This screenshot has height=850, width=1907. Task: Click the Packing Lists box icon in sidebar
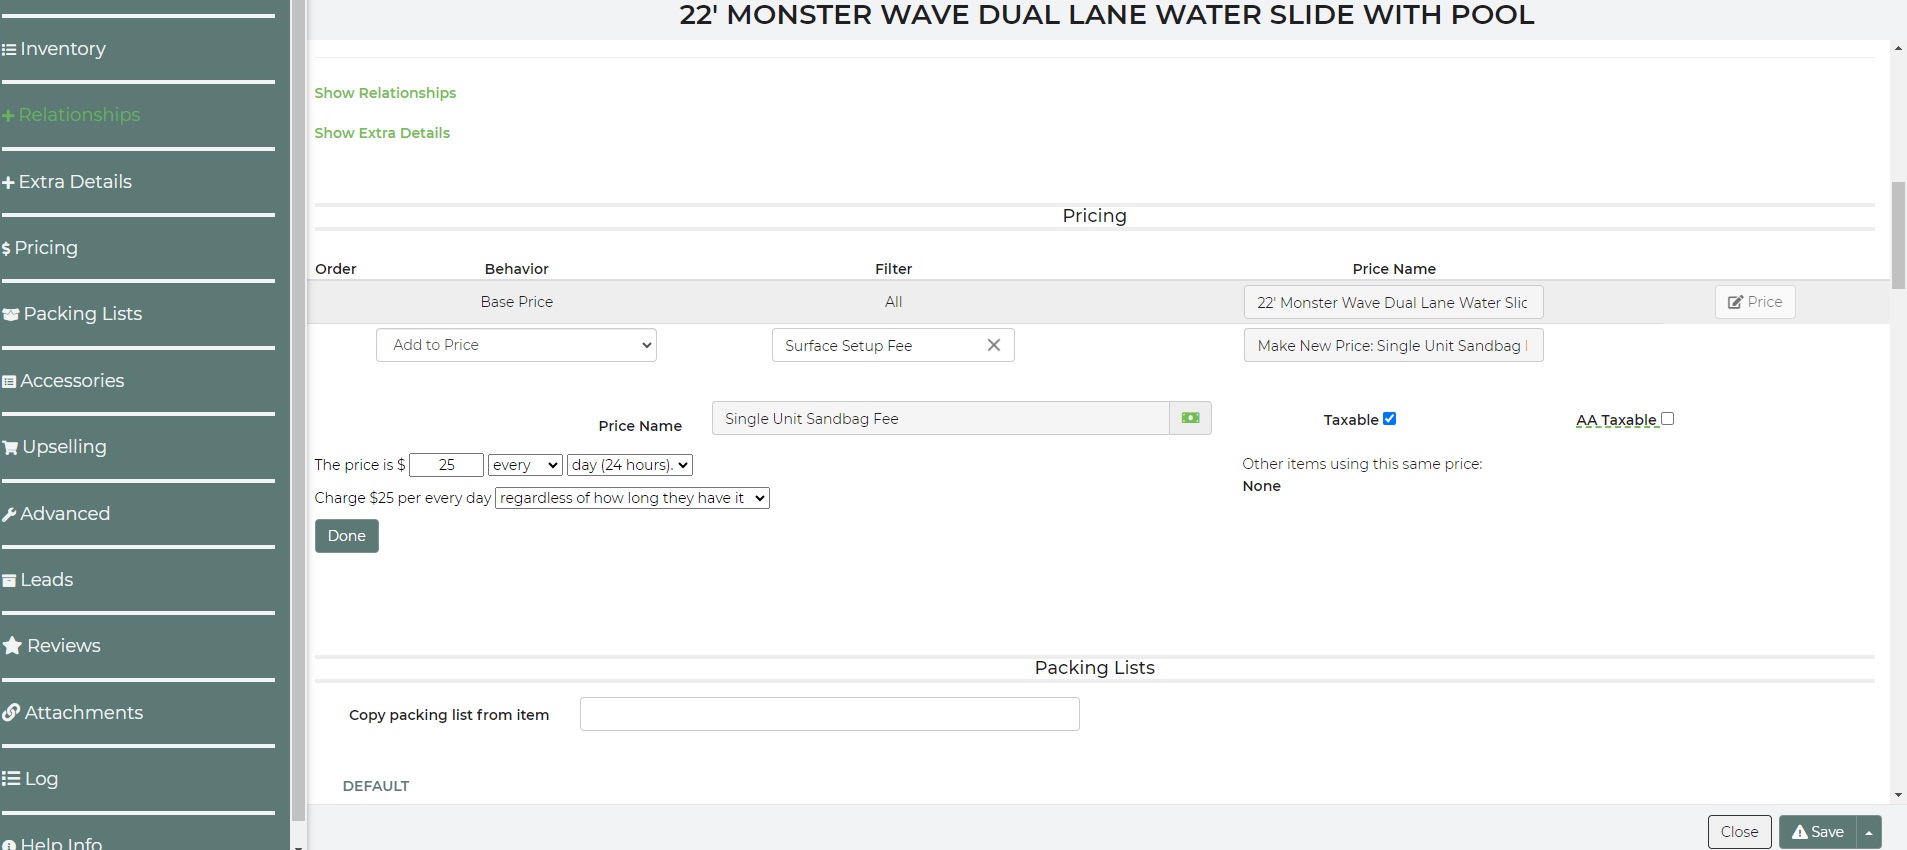click(11, 314)
